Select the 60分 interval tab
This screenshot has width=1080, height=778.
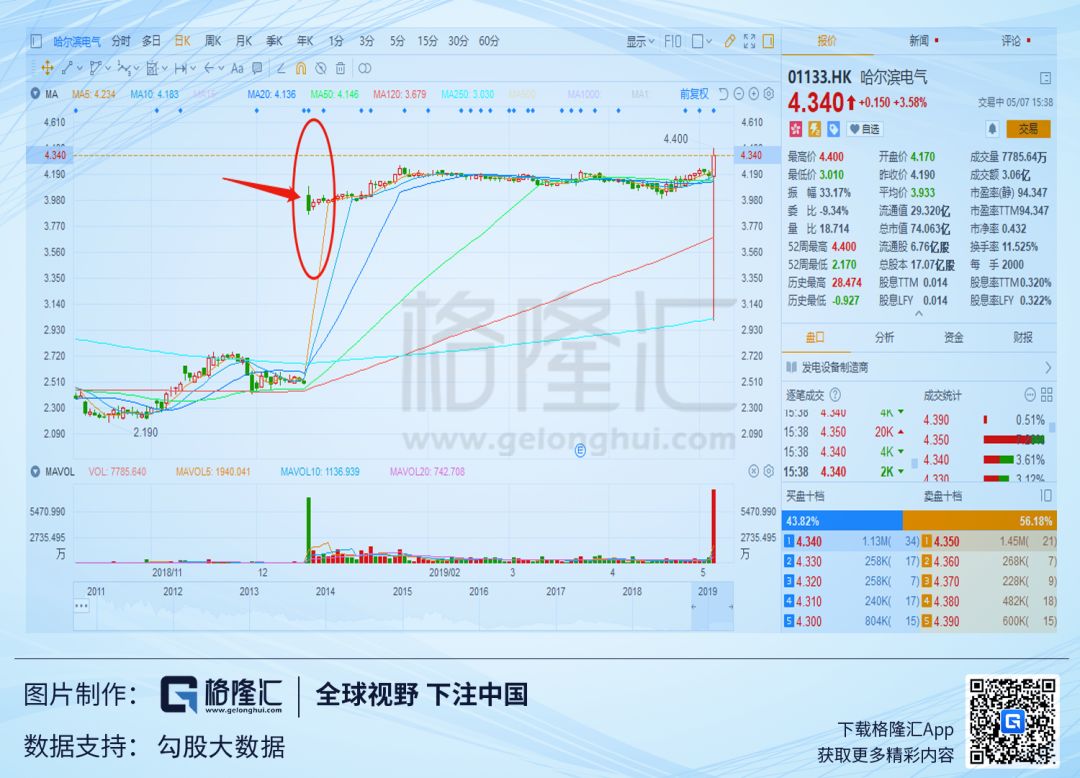489,41
